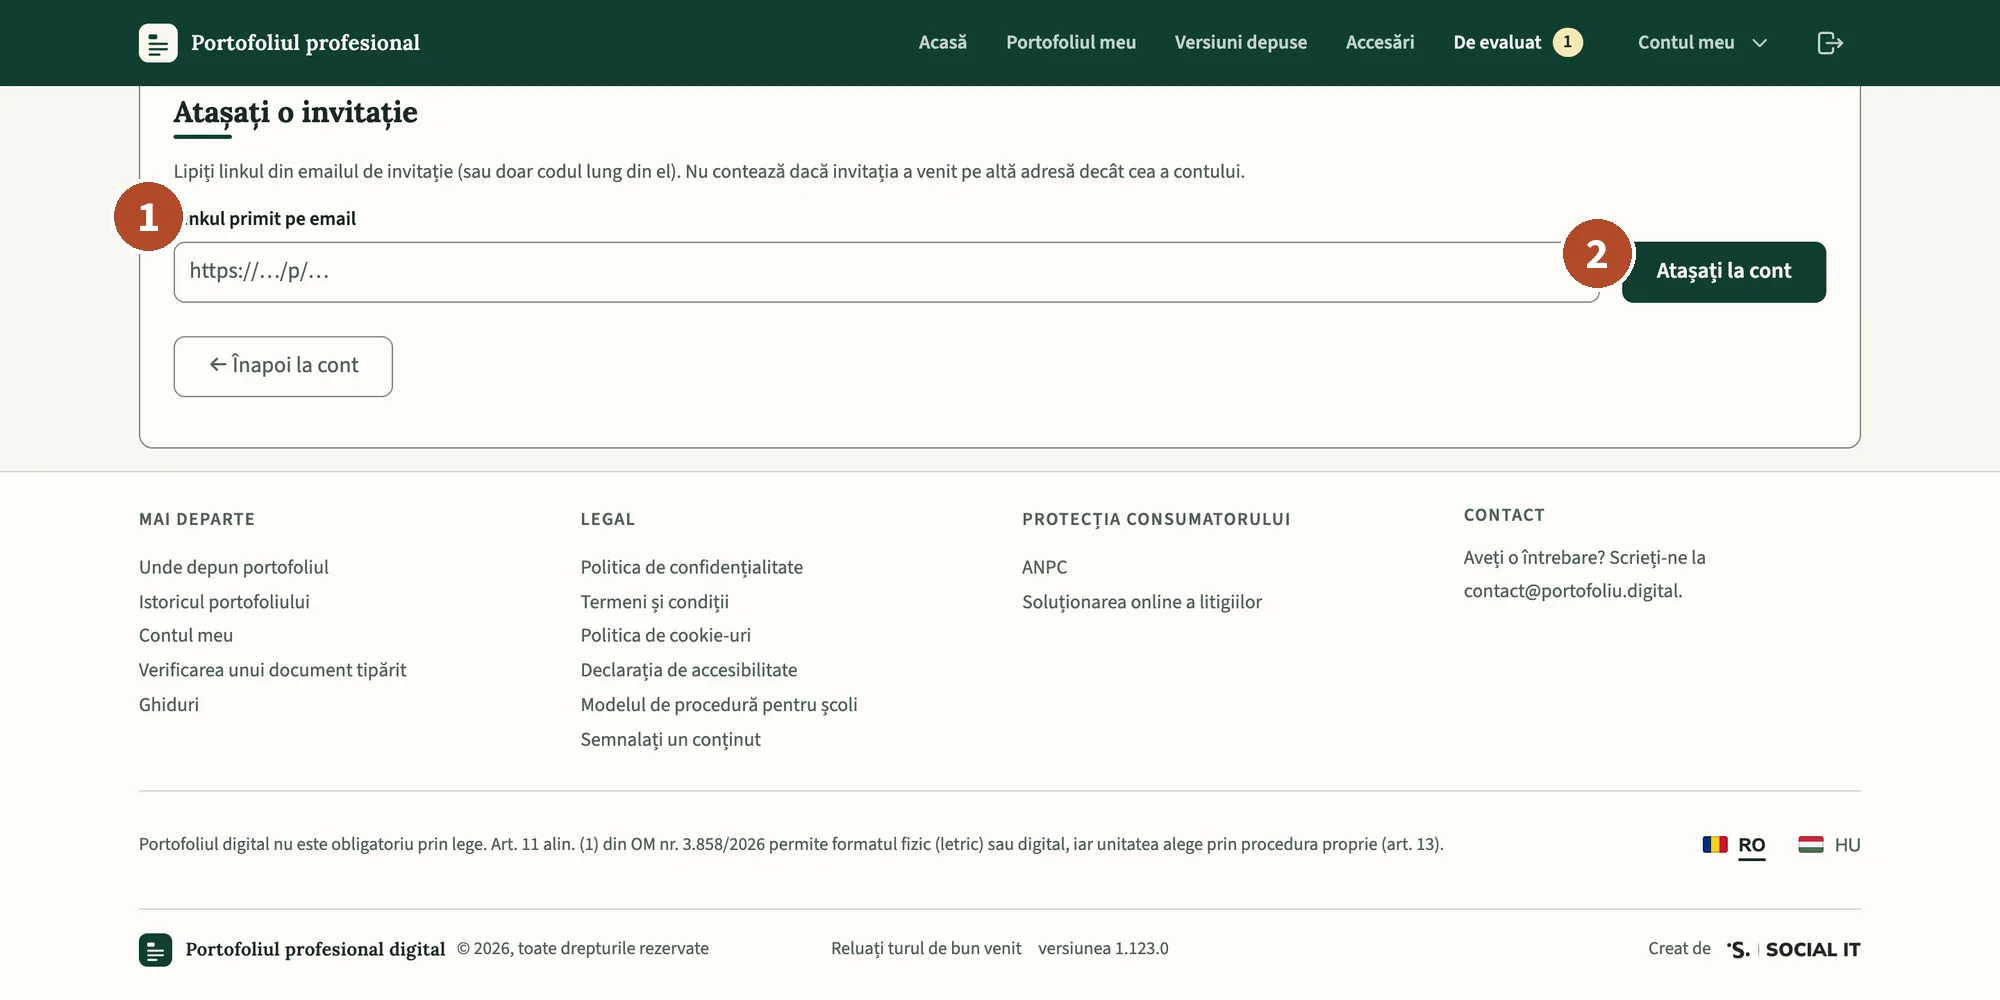Open Politica de confidențialitate link
This screenshot has width=2000, height=1000.
pos(692,567)
